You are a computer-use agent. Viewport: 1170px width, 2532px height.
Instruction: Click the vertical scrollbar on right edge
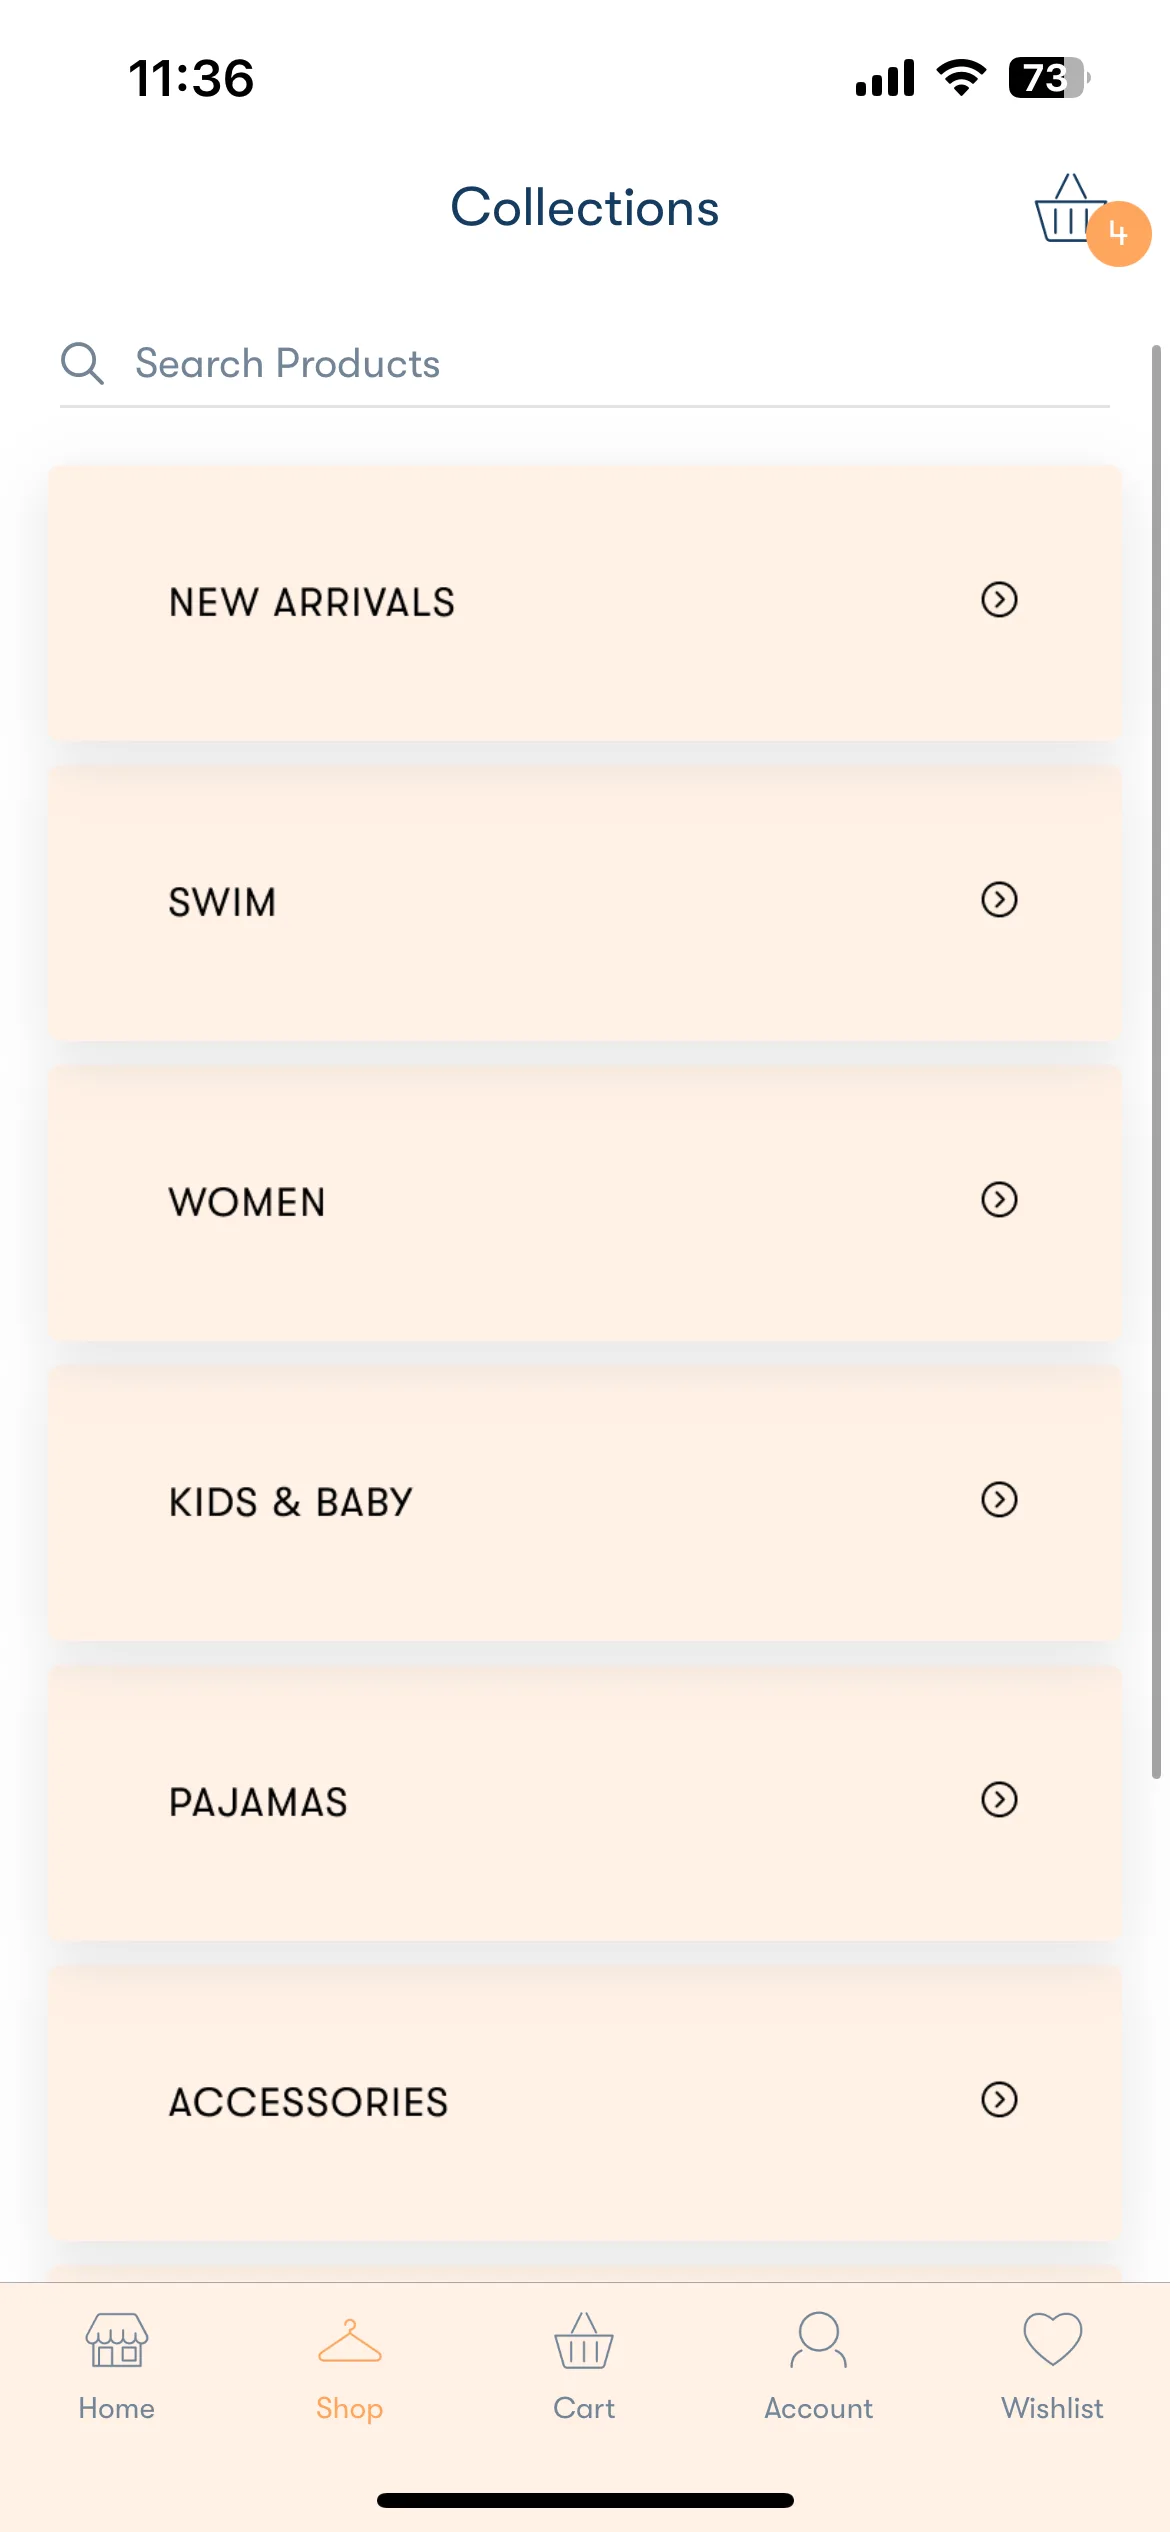tap(1156, 1062)
